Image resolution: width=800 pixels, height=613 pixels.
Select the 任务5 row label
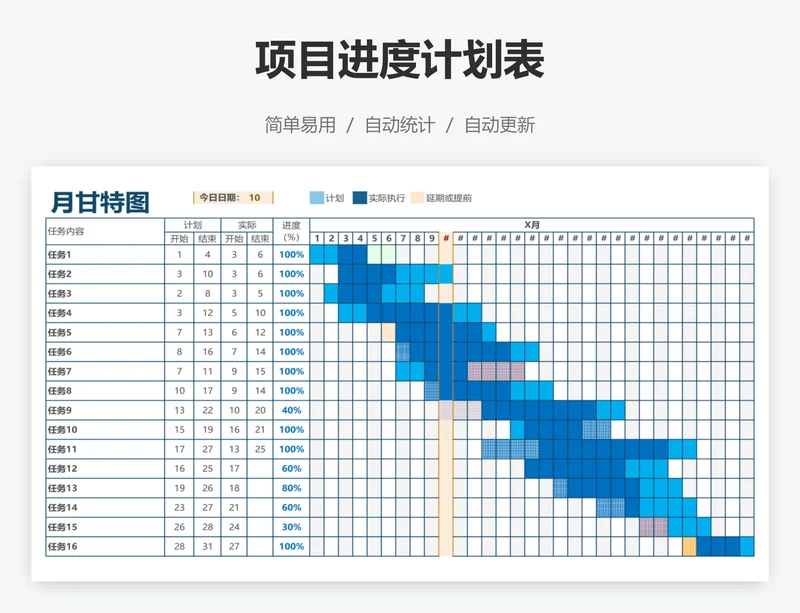105,332
